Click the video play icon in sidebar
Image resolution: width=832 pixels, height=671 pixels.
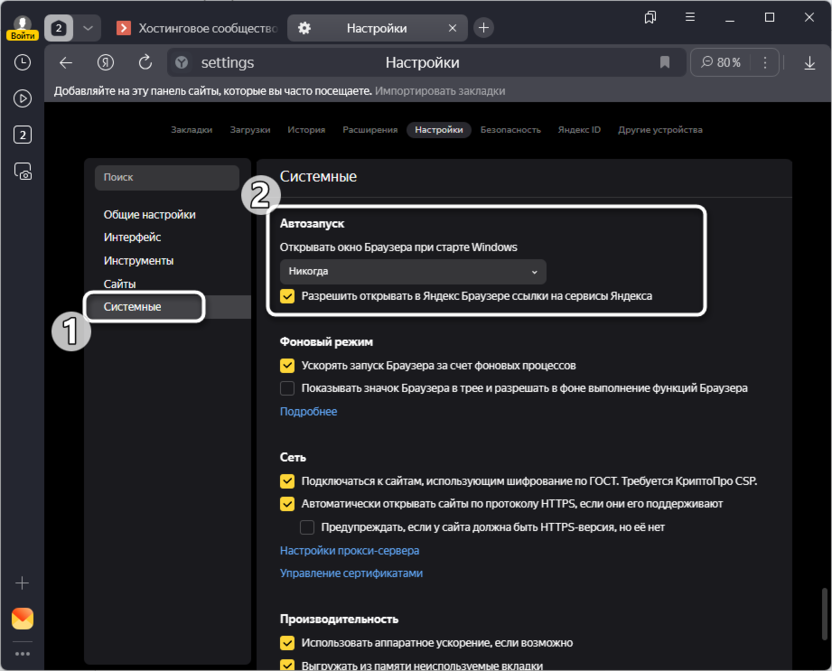point(22,98)
